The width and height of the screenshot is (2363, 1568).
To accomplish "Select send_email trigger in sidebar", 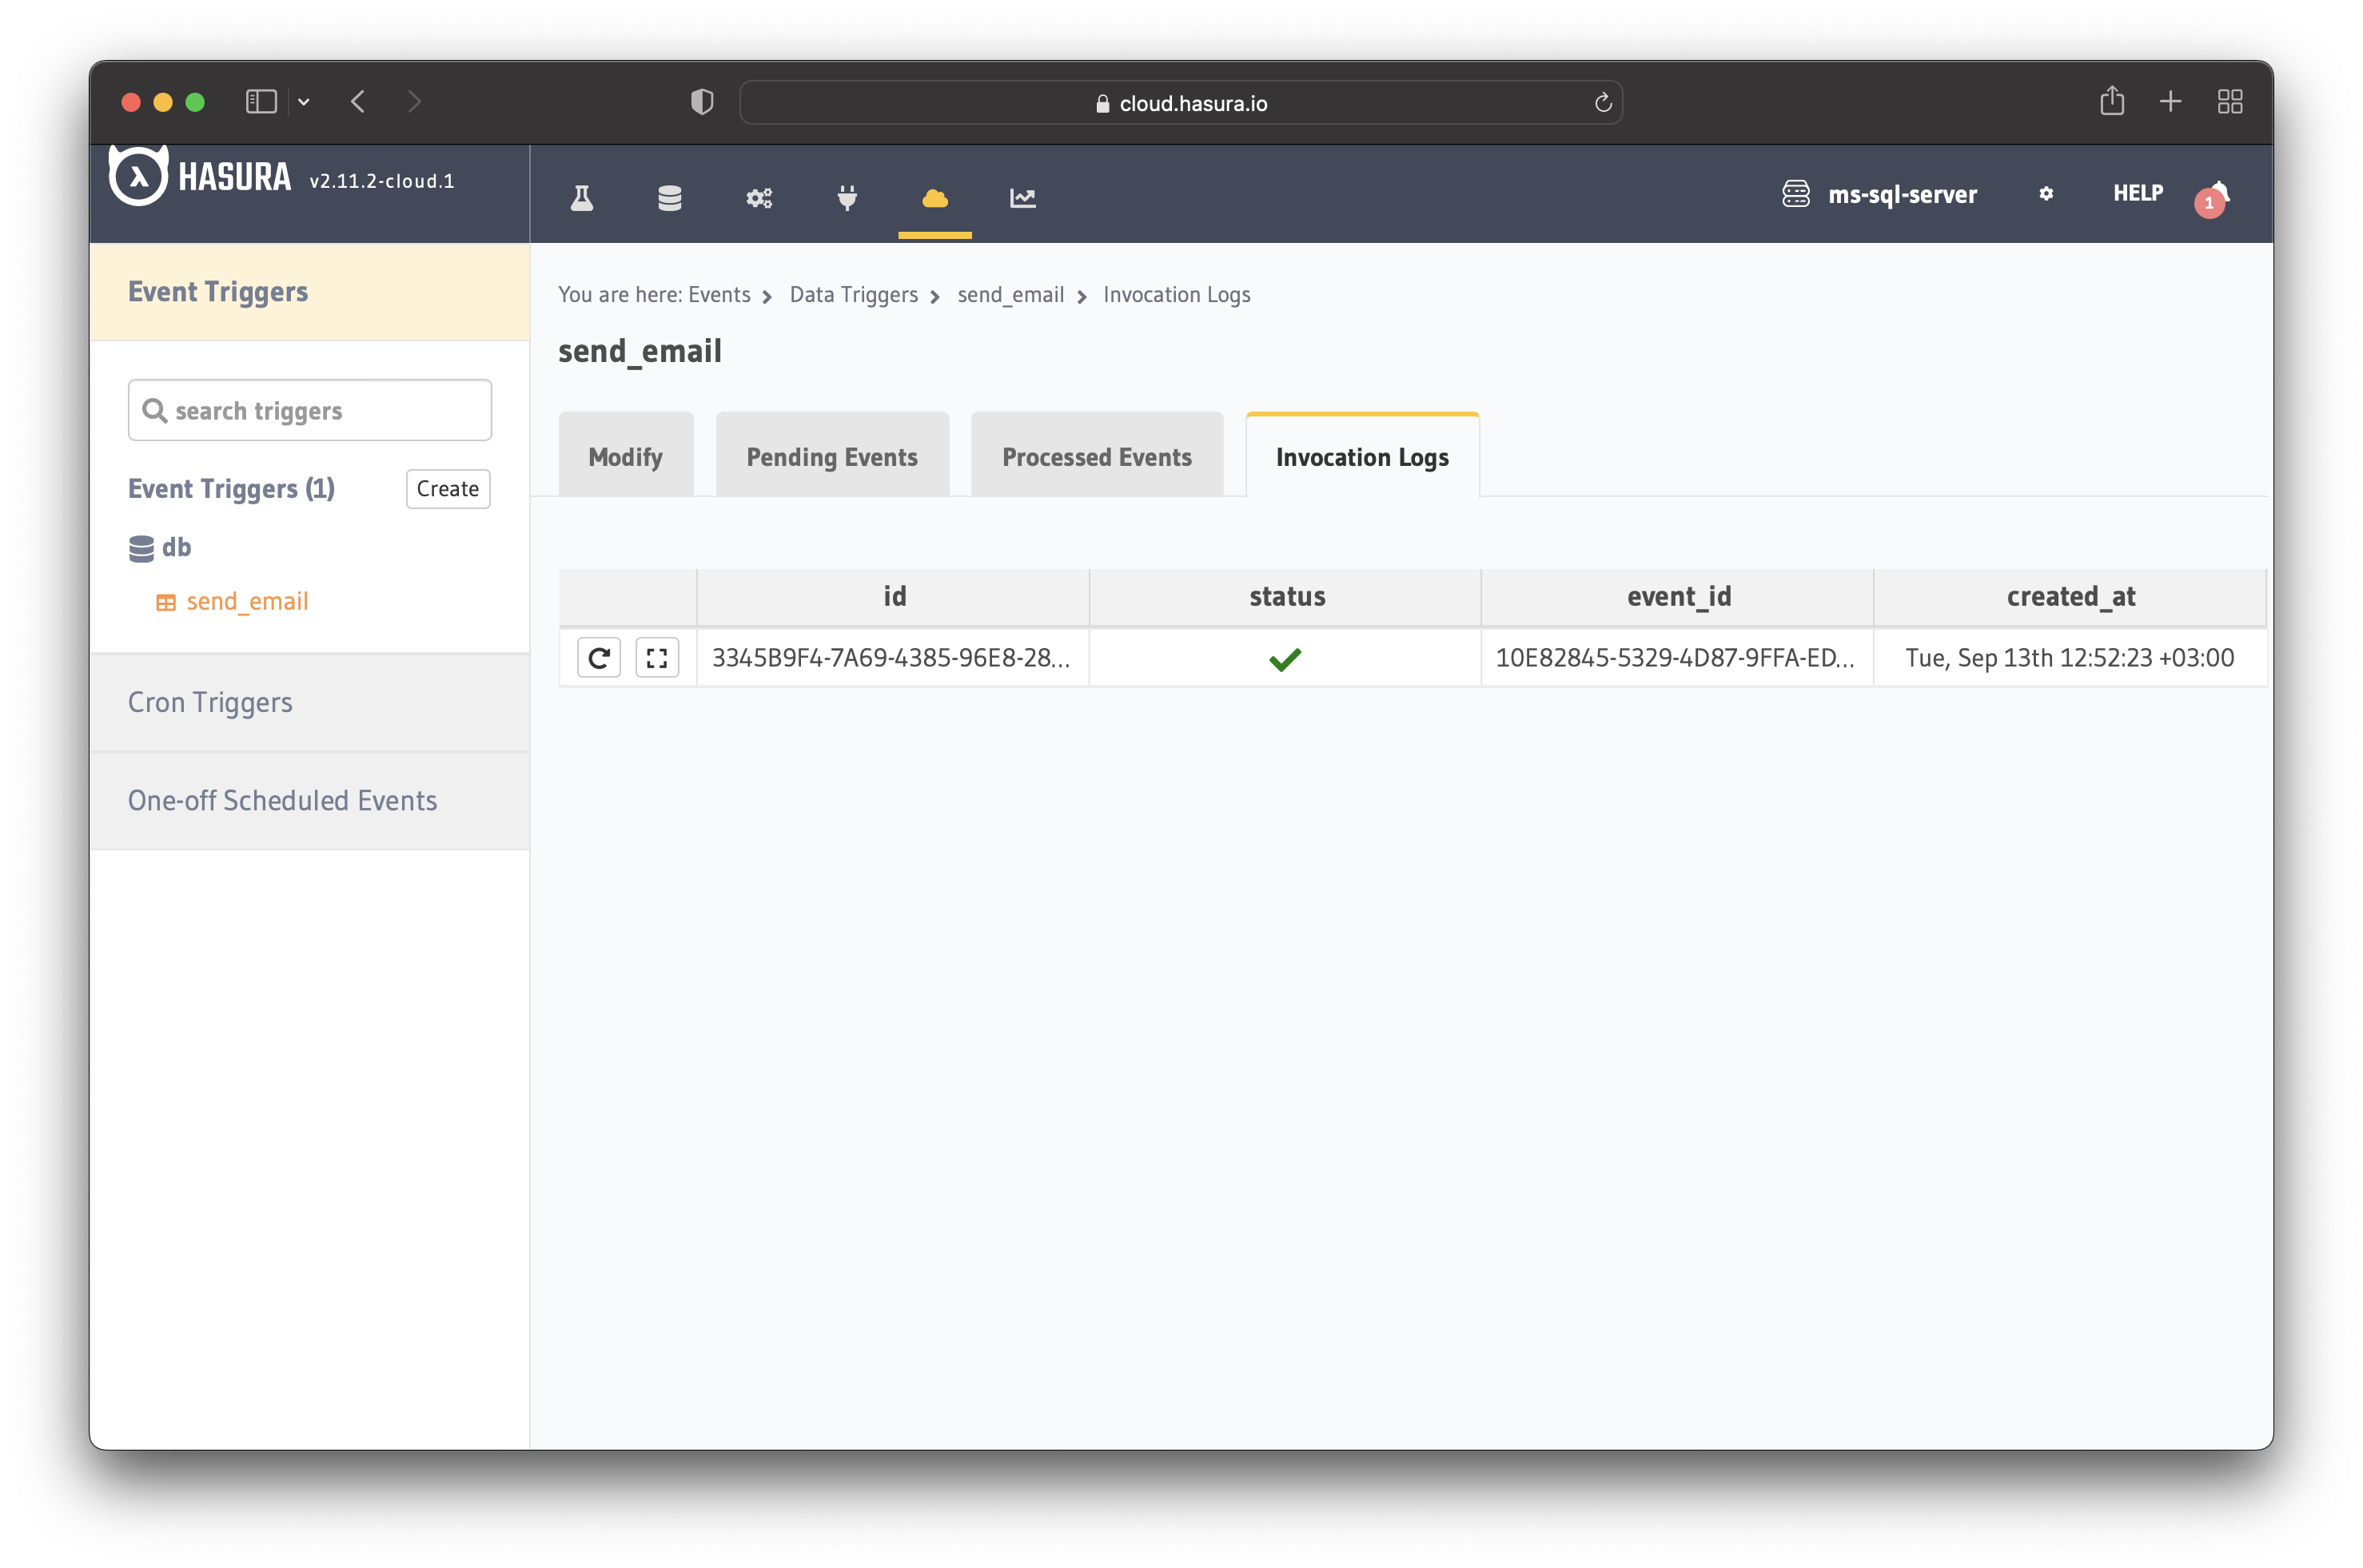I will tap(247, 602).
